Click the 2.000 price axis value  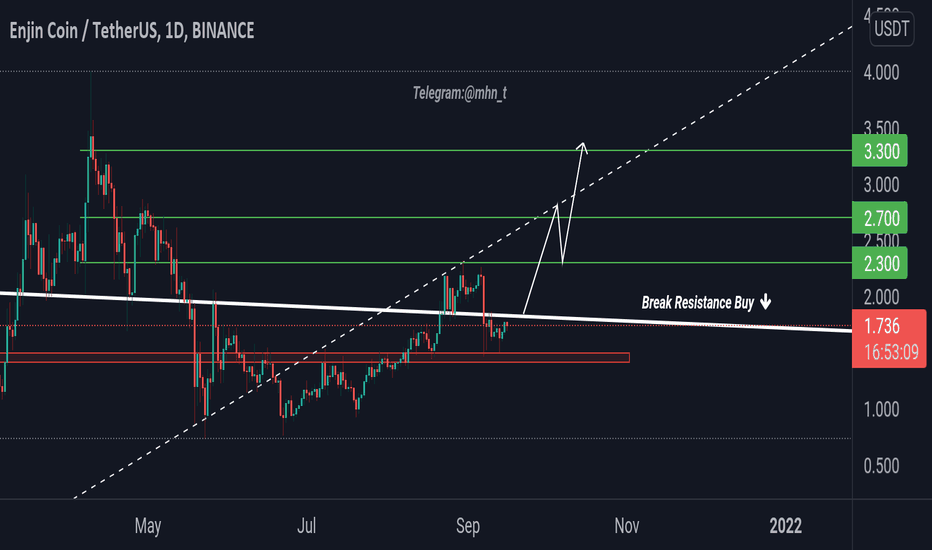pos(881,297)
